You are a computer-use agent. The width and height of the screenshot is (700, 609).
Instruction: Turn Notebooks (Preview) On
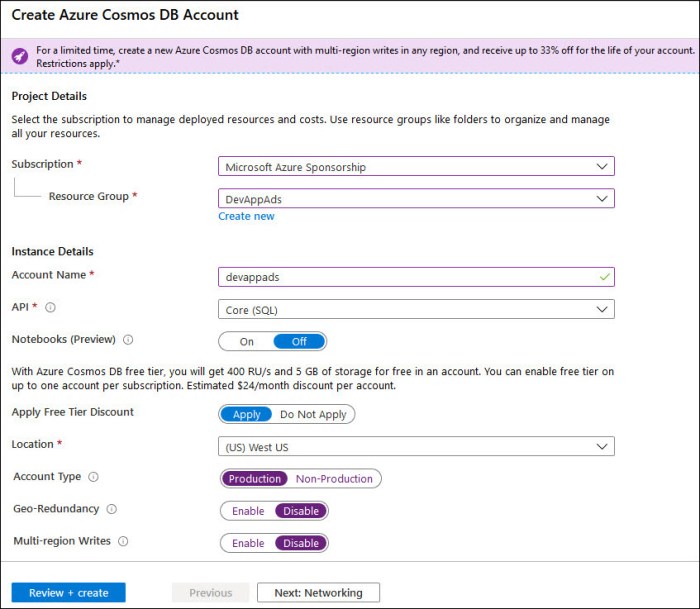[246, 342]
